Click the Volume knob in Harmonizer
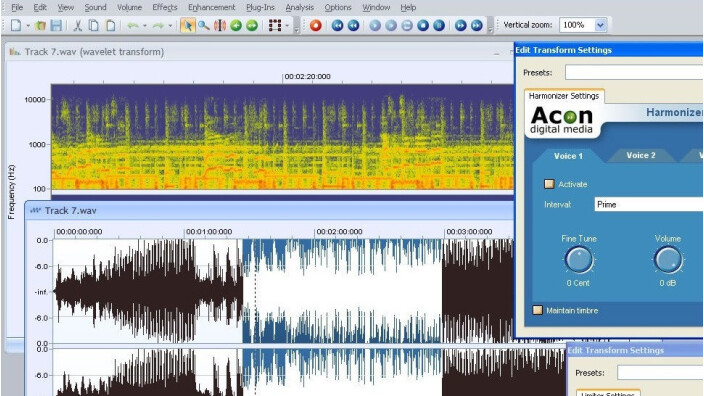 click(x=668, y=260)
